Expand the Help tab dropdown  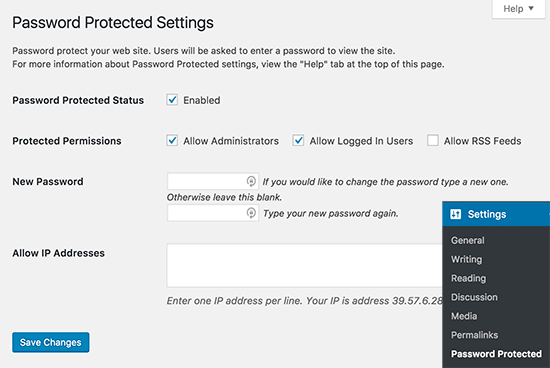coord(518,8)
